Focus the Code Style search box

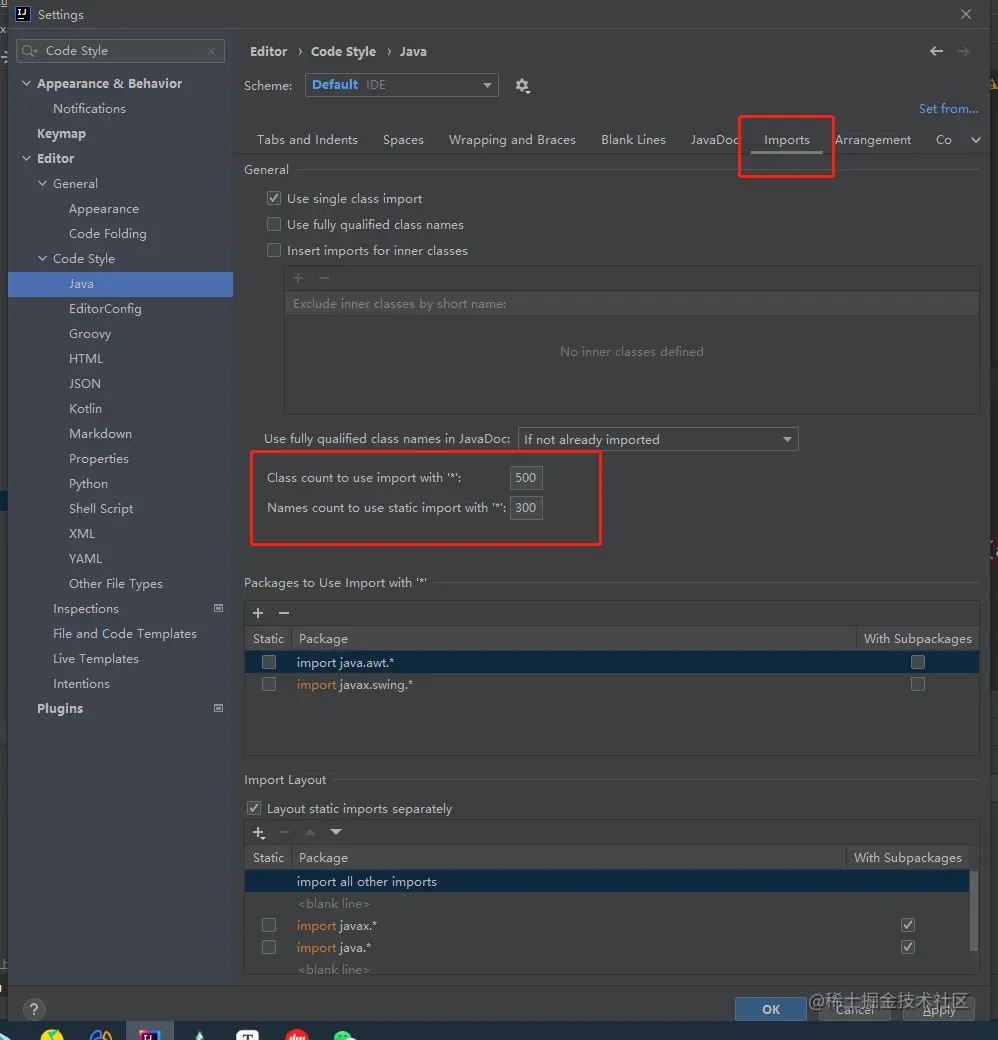[121, 51]
